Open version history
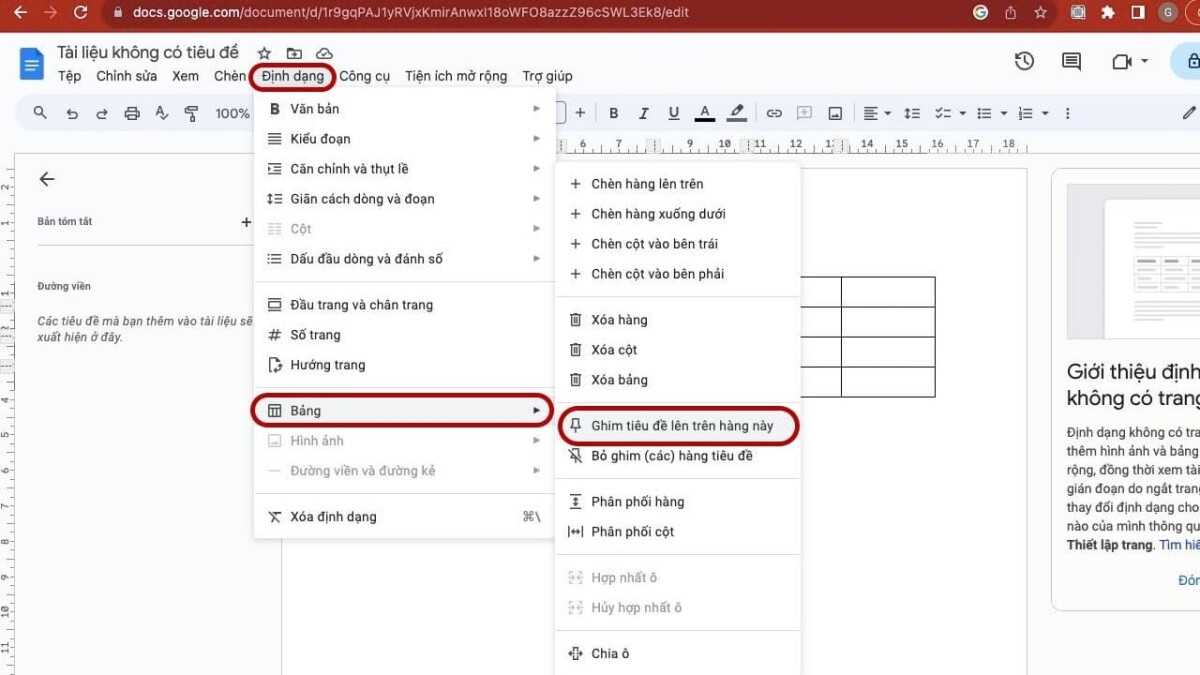The width and height of the screenshot is (1200, 675). coord(1023,61)
